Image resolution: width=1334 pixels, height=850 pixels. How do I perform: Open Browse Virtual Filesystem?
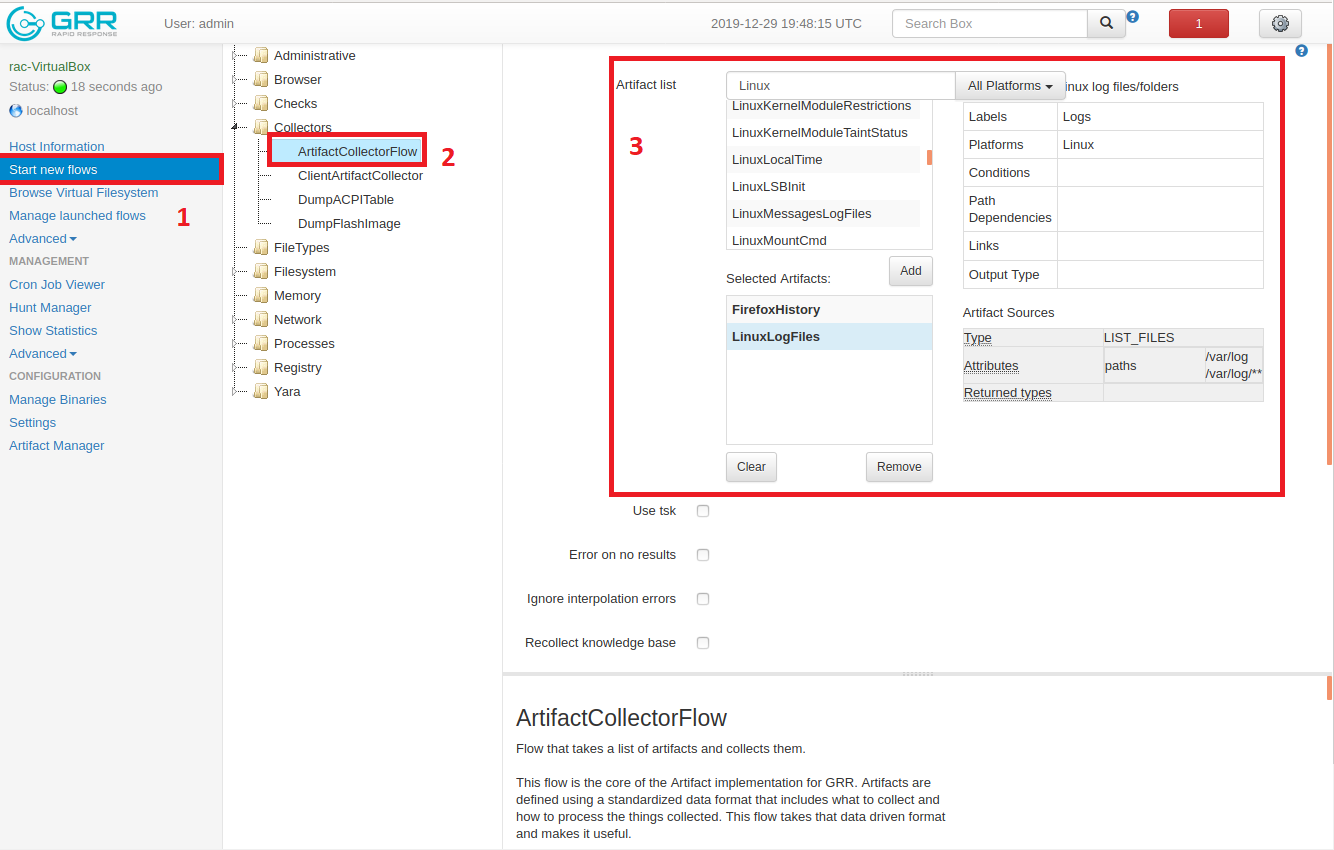coord(83,193)
